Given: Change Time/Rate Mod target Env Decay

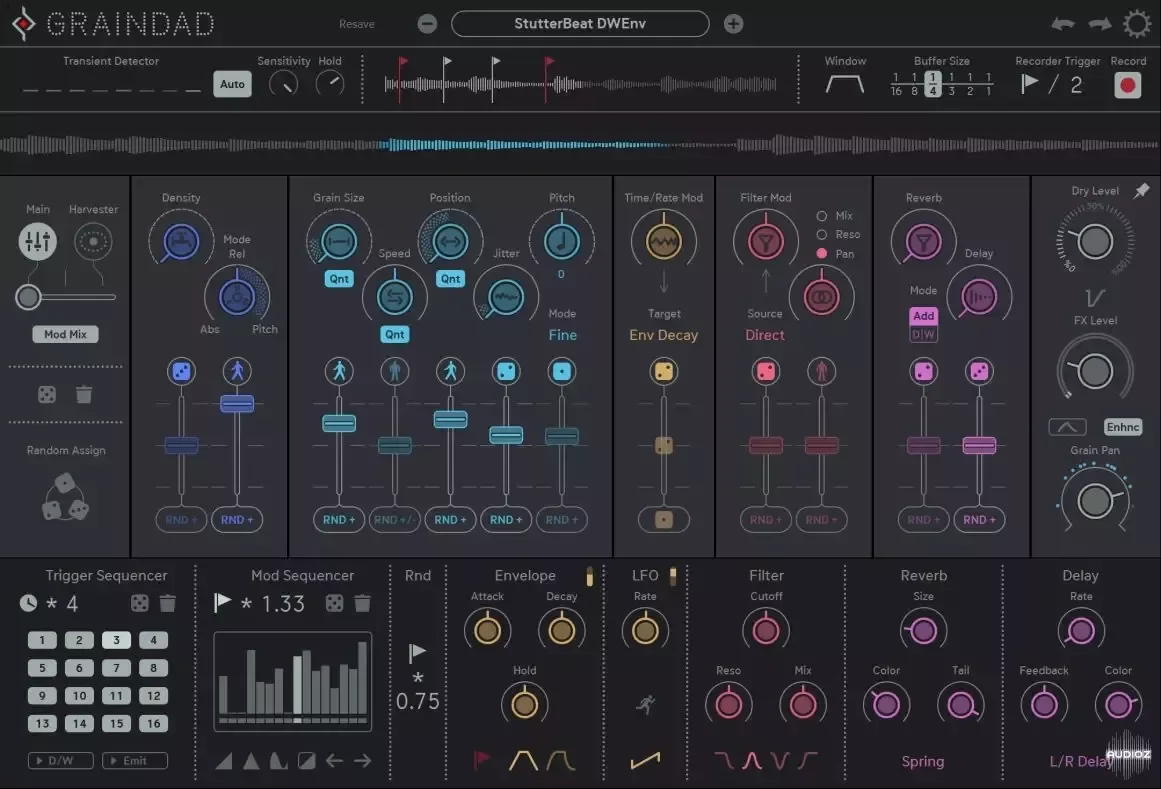Looking at the screenshot, I should click(663, 335).
